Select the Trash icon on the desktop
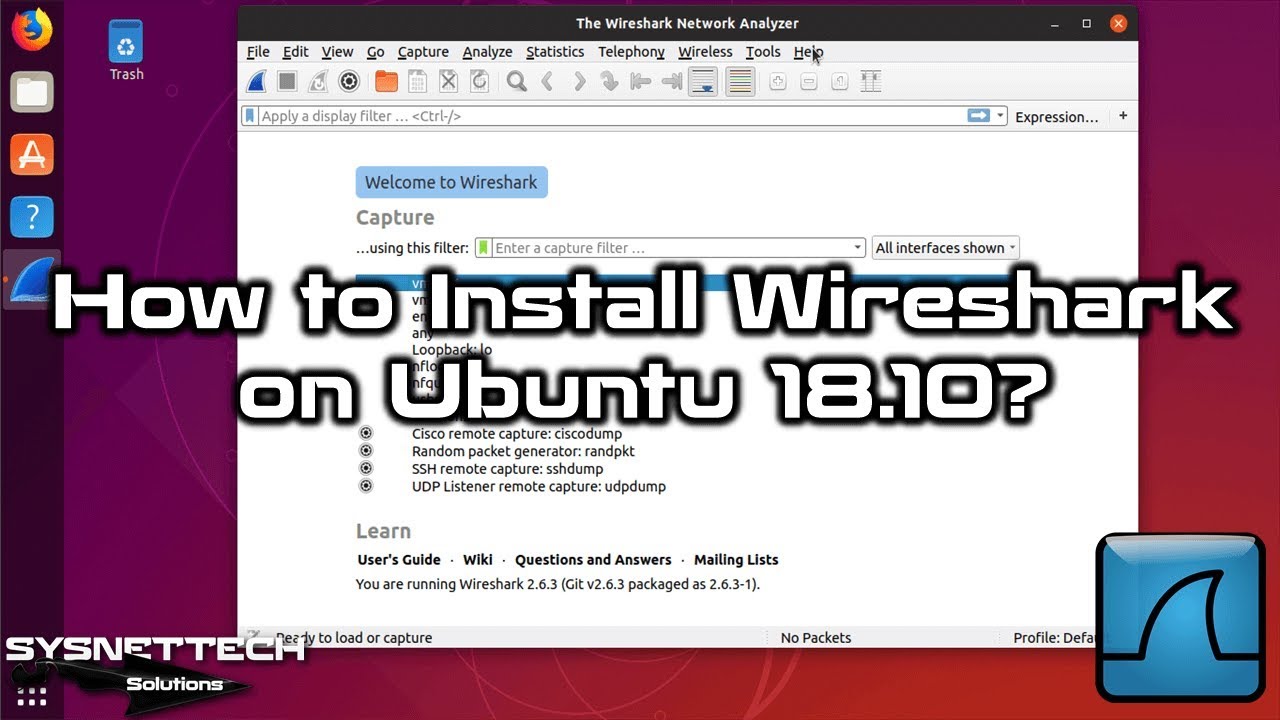This screenshot has width=1280, height=720. [126, 52]
